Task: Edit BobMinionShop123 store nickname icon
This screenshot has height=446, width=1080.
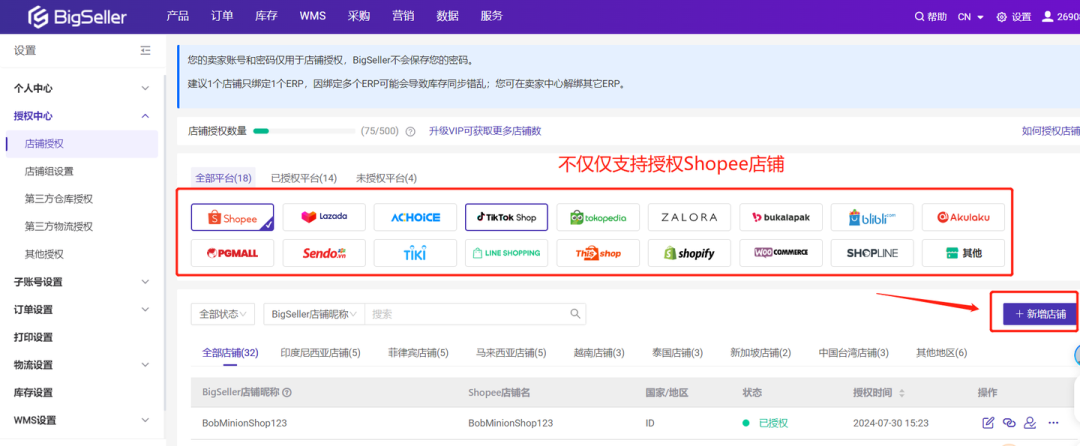Action: pos(988,423)
